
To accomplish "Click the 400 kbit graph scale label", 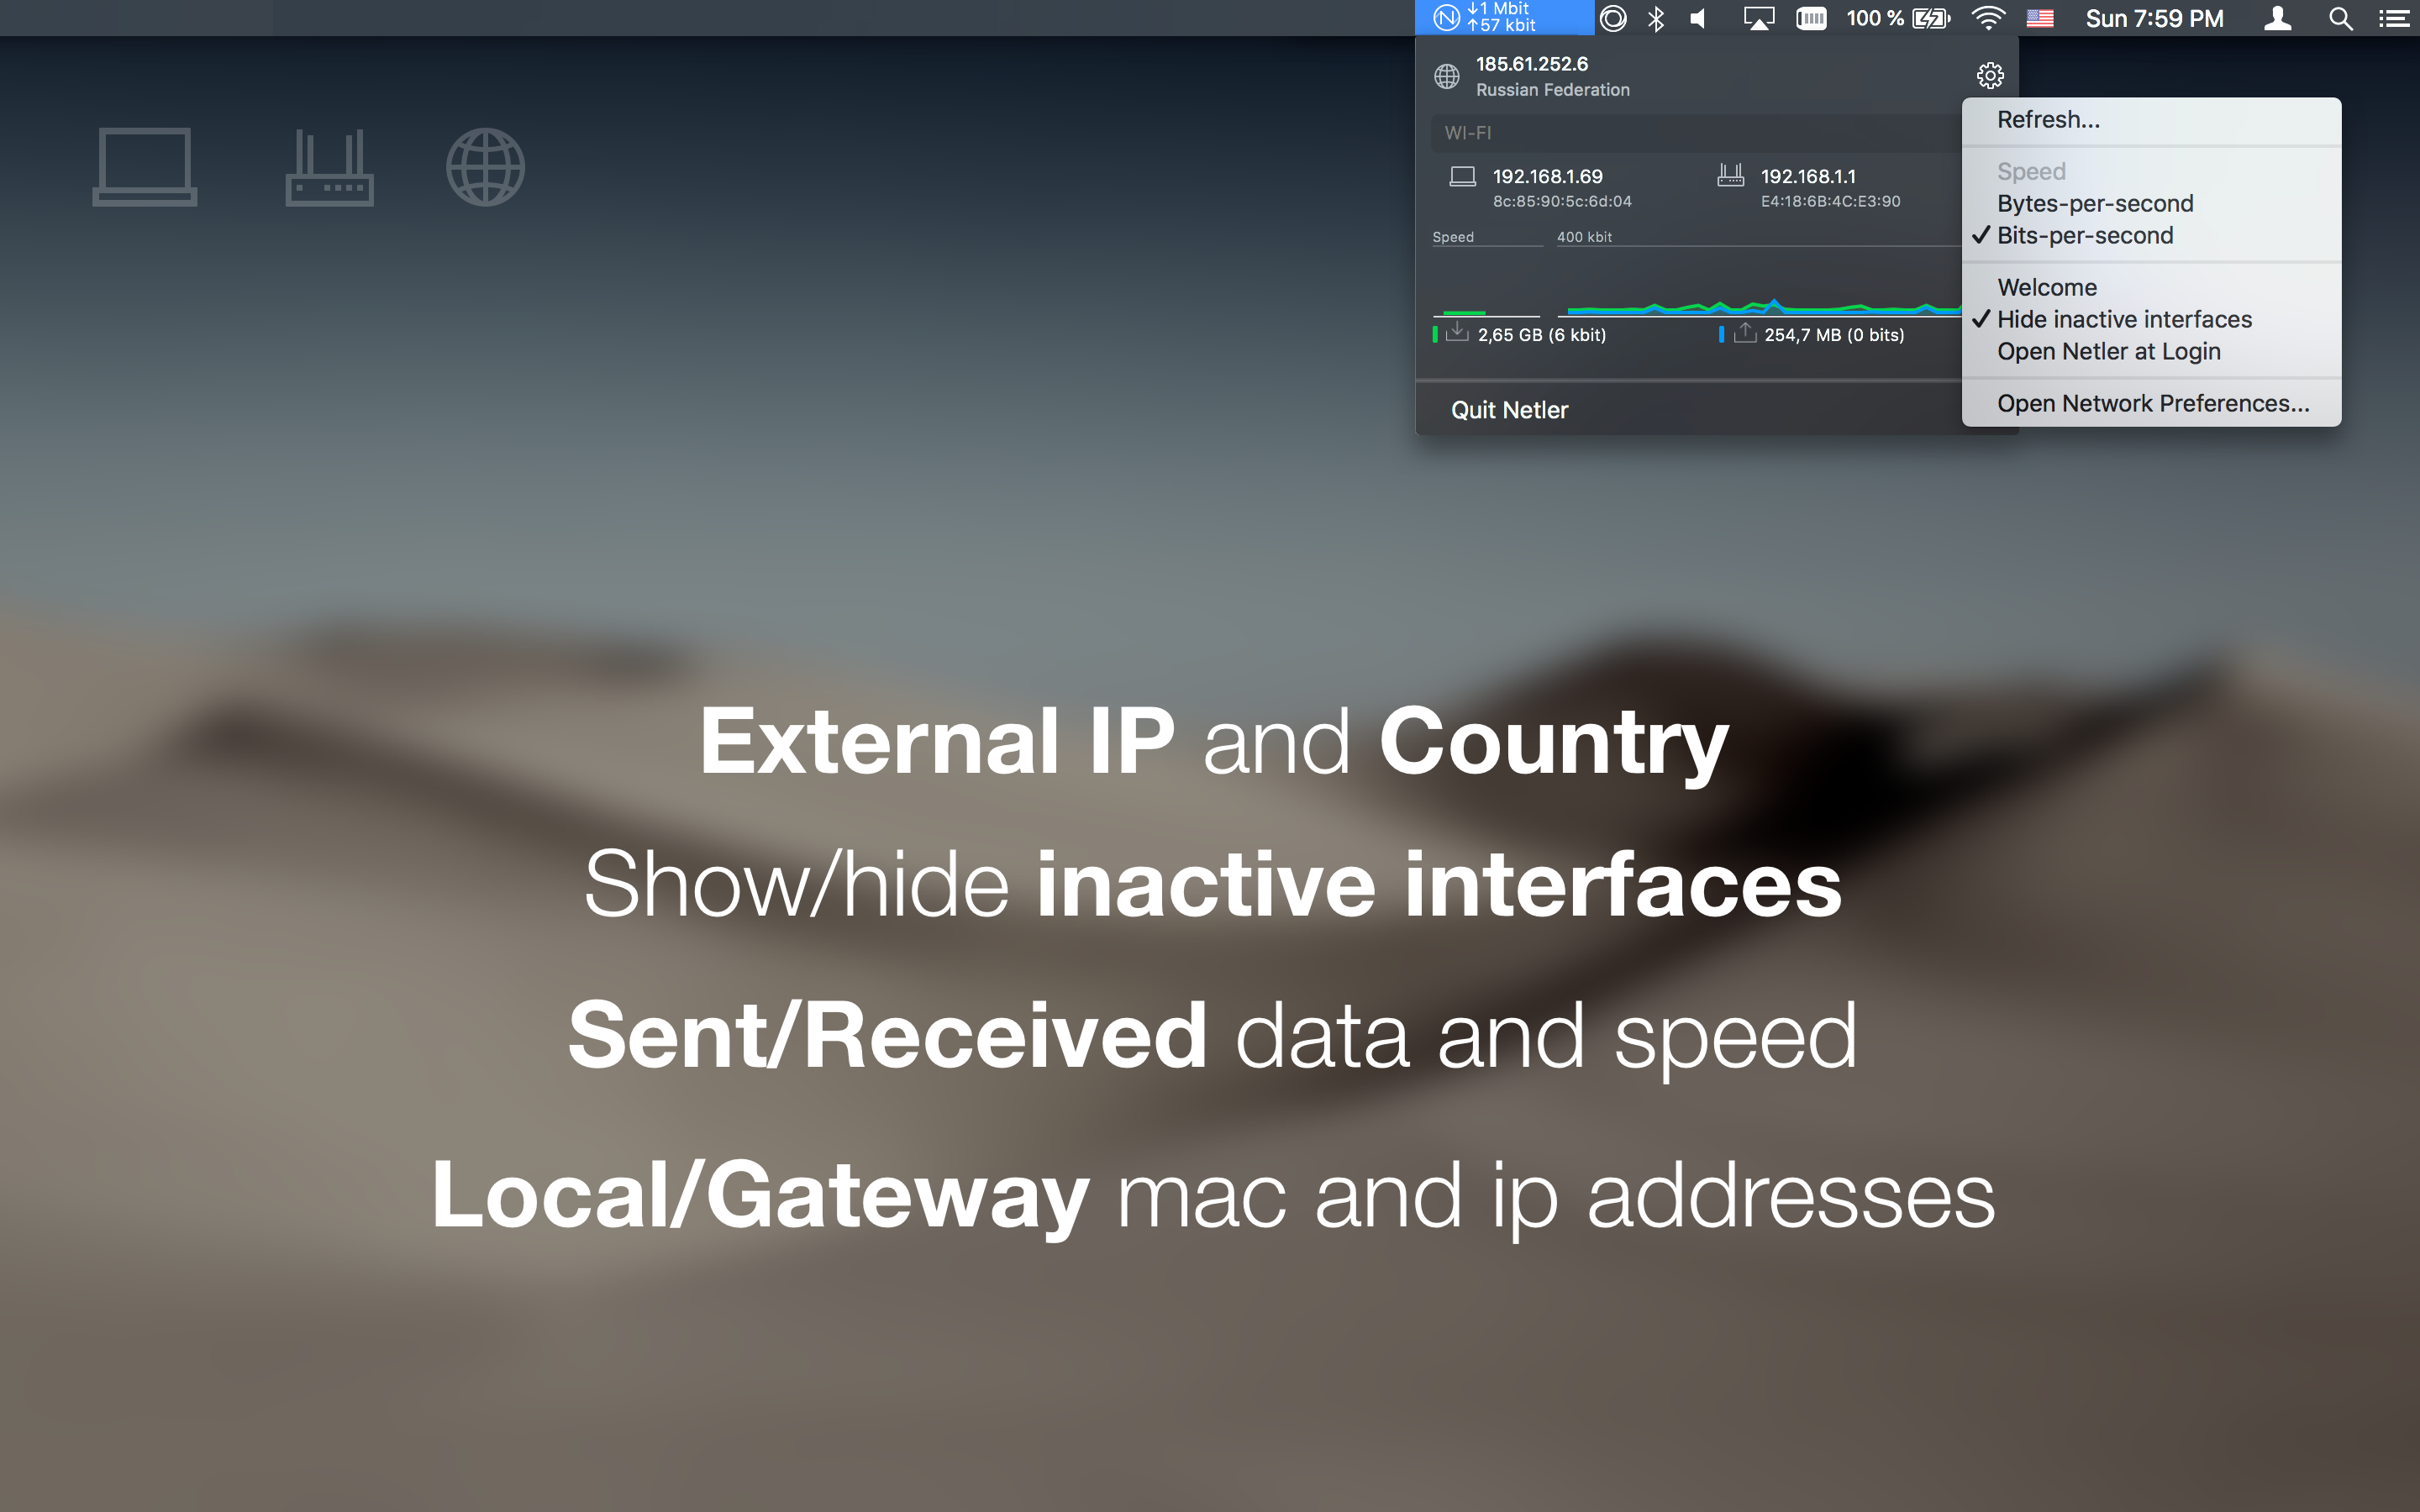I will (x=1584, y=237).
